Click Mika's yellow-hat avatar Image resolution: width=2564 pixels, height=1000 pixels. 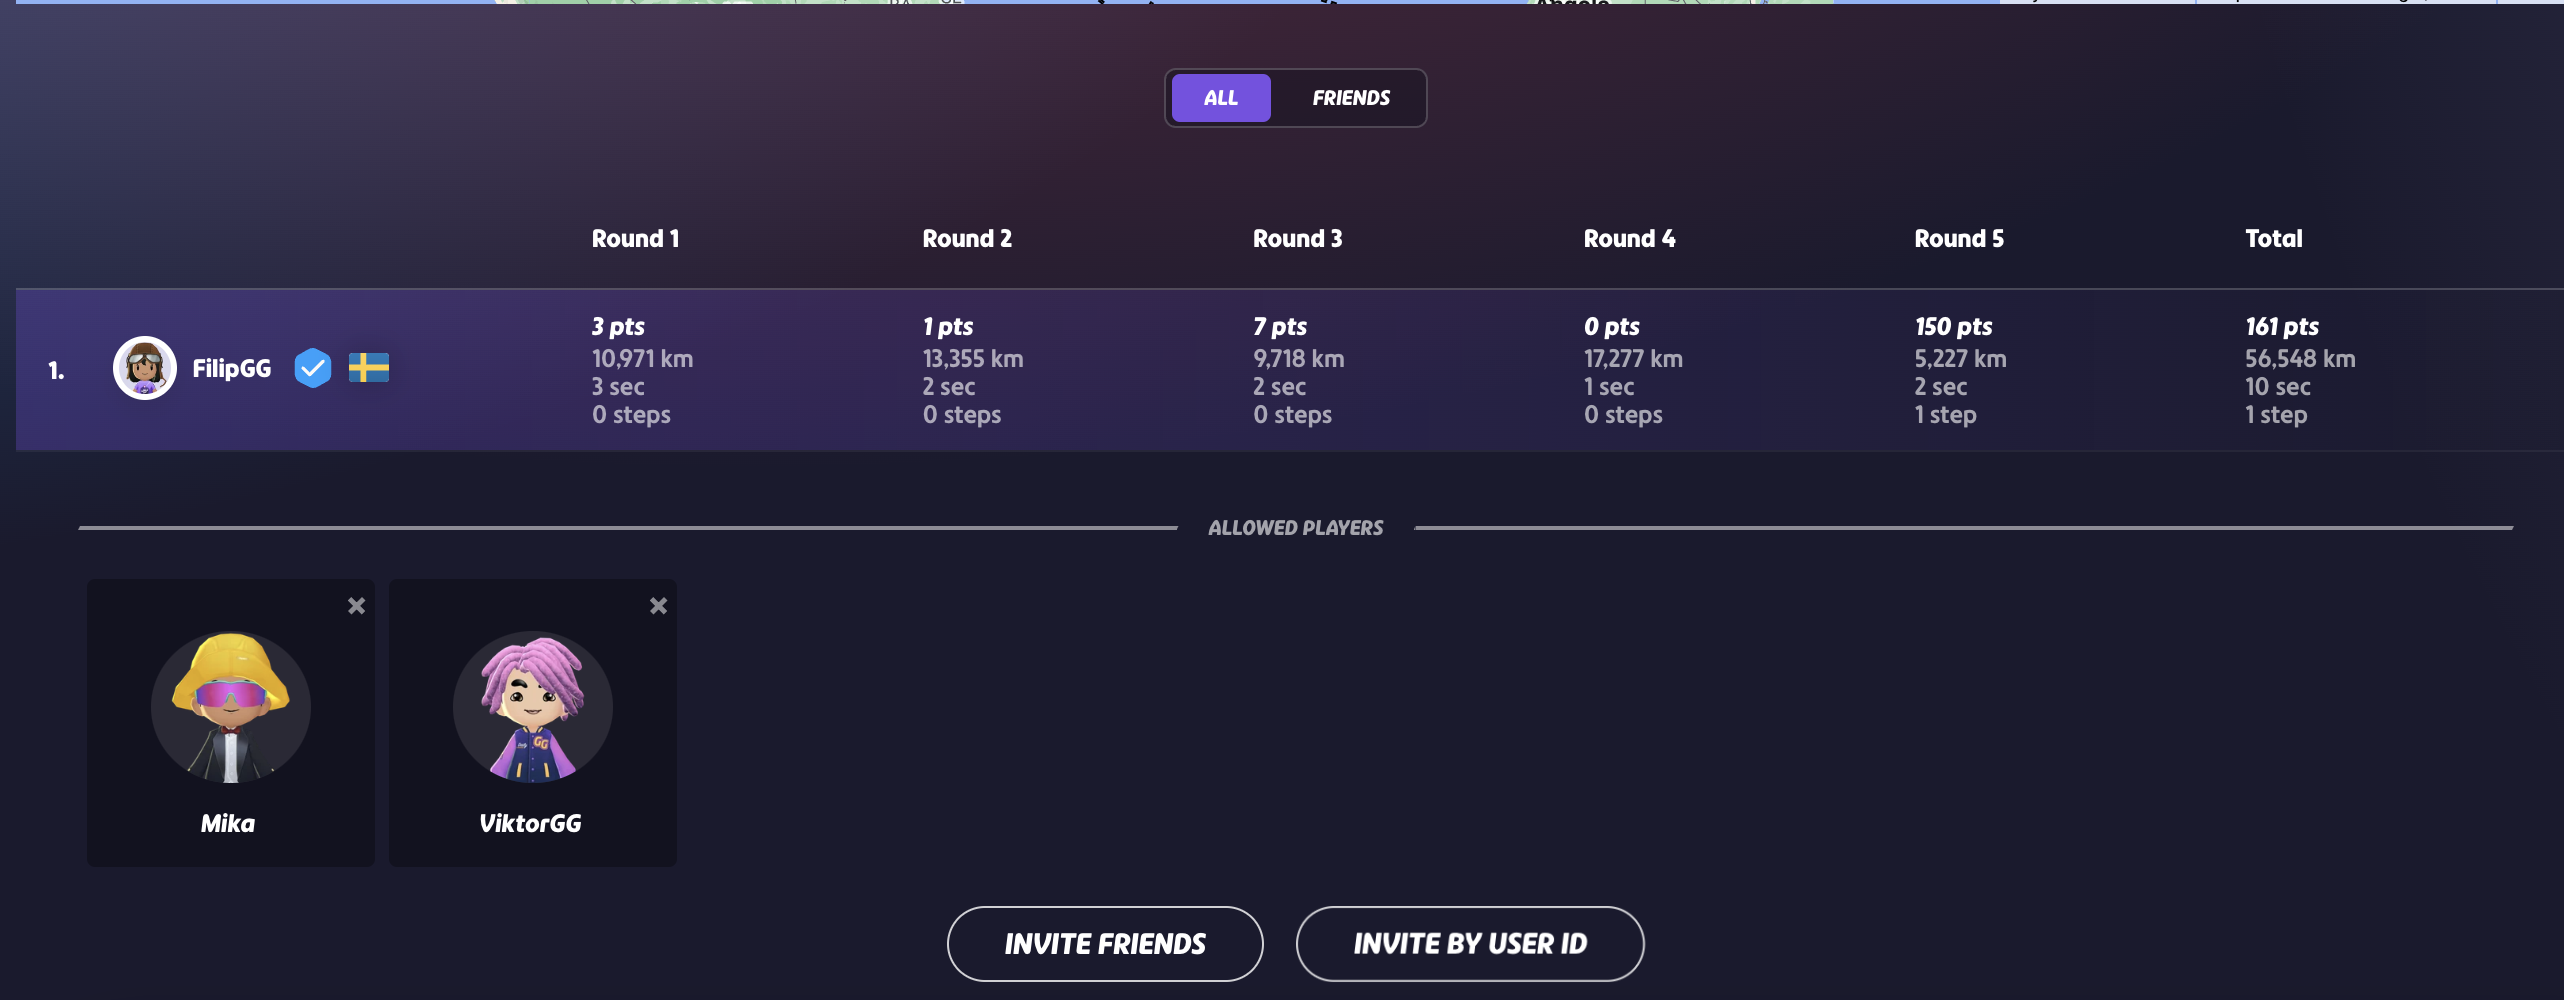coord(231,707)
